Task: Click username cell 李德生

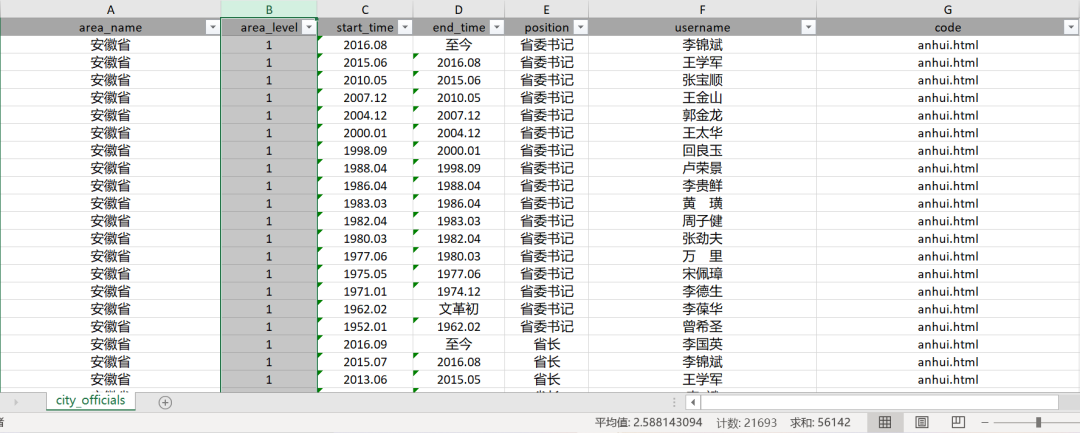Action: click(x=703, y=291)
